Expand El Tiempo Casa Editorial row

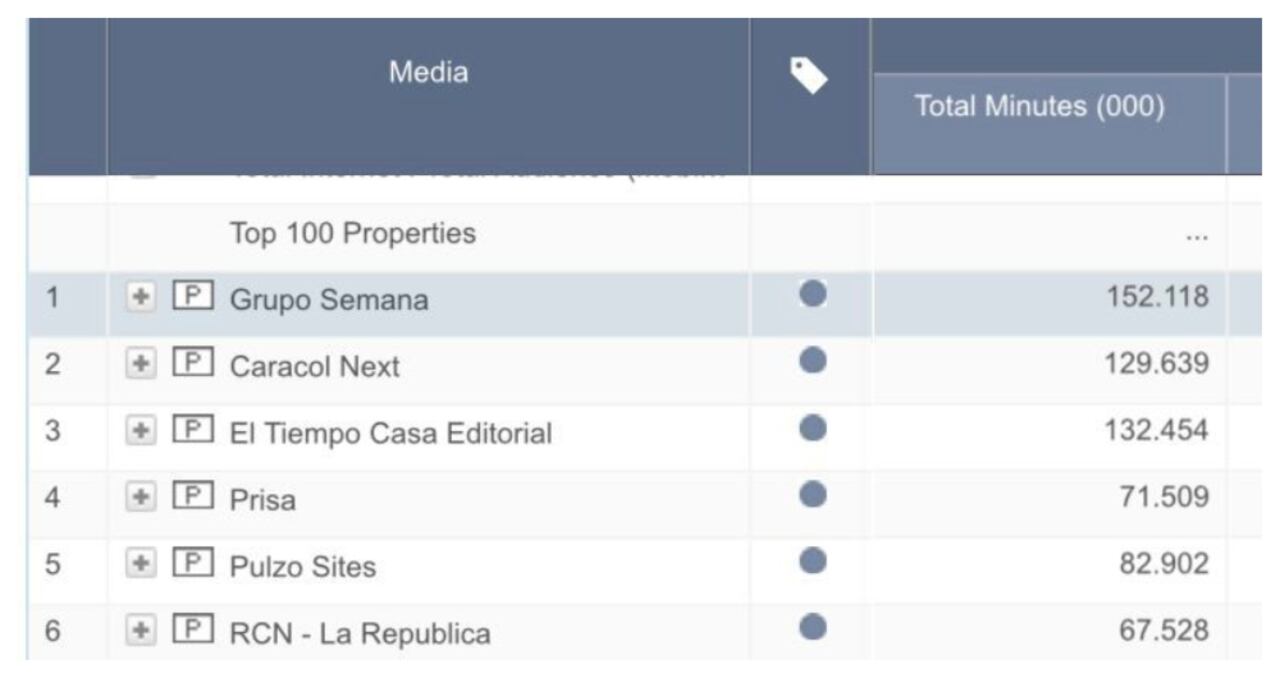pyautogui.click(x=143, y=432)
